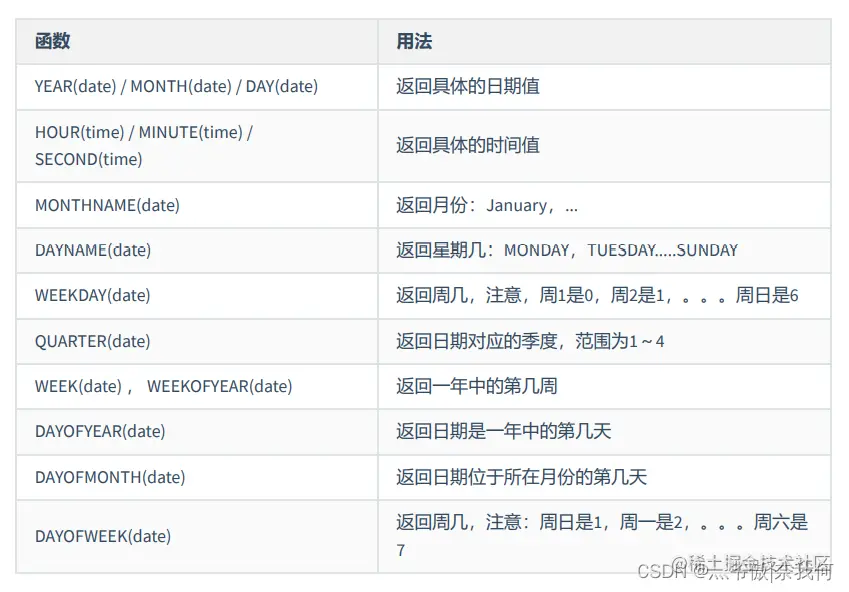The height and width of the screenshot is (592, 849).
Task: Select the 返回月份：January cell
Action: click(x=604, y=205)
